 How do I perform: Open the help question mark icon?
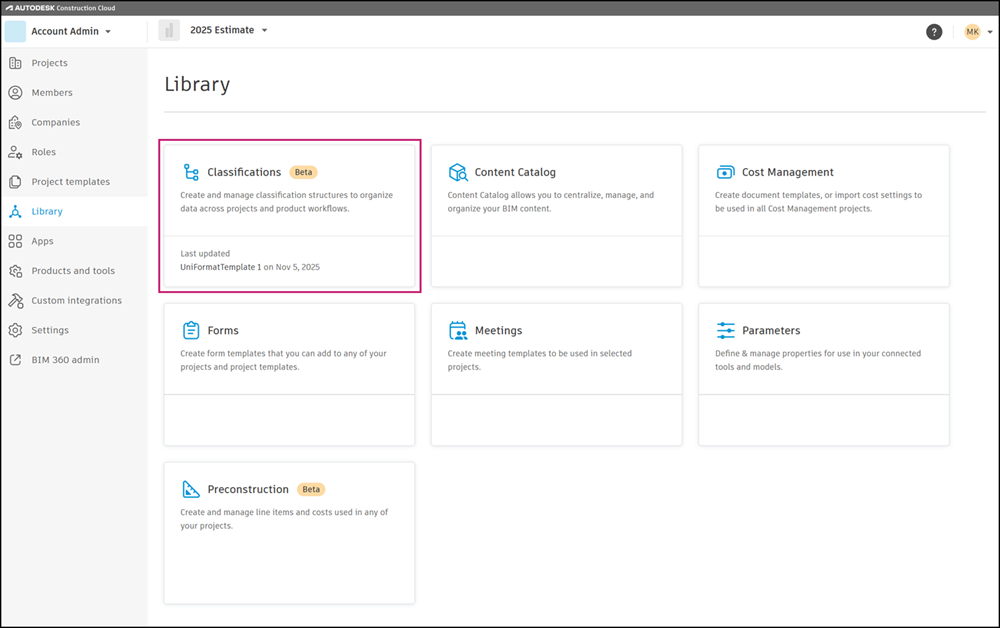pos(934,32)
